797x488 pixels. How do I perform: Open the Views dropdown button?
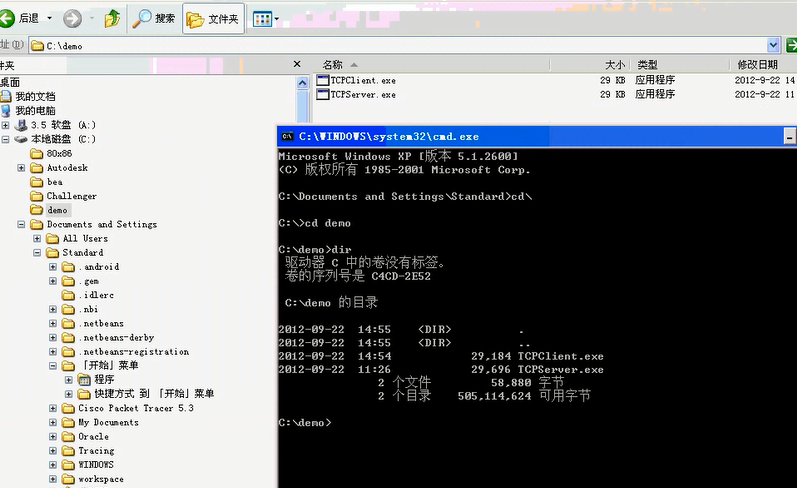pos(266,19)
